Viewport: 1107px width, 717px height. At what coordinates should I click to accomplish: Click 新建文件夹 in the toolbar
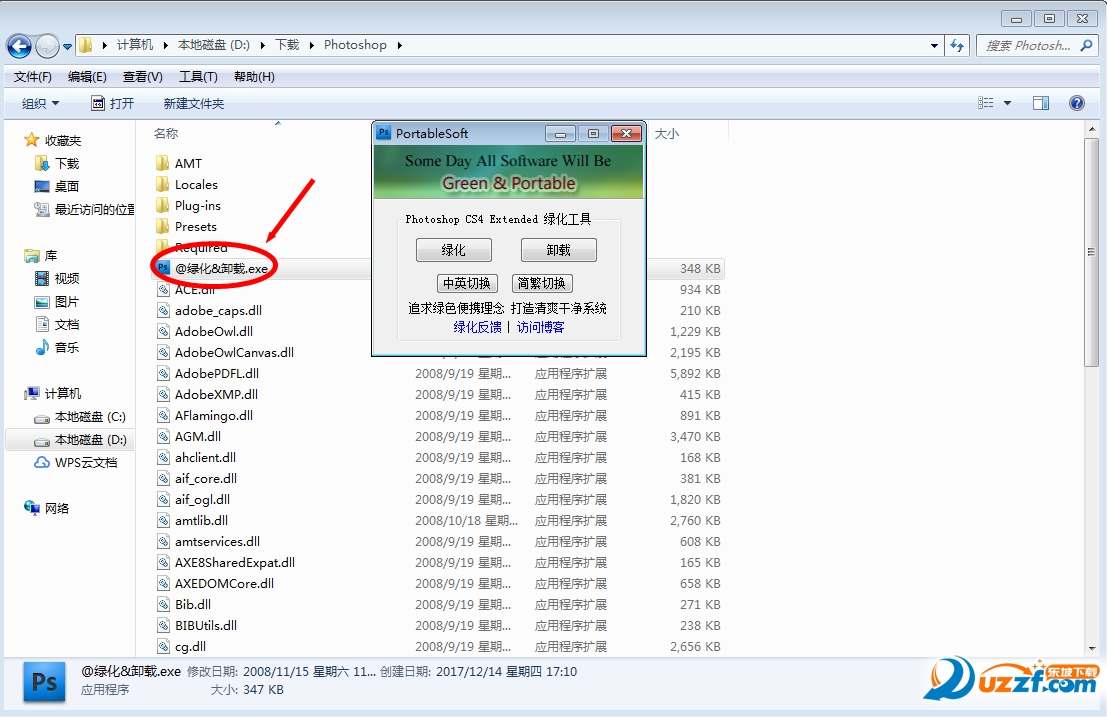(193, 104)
